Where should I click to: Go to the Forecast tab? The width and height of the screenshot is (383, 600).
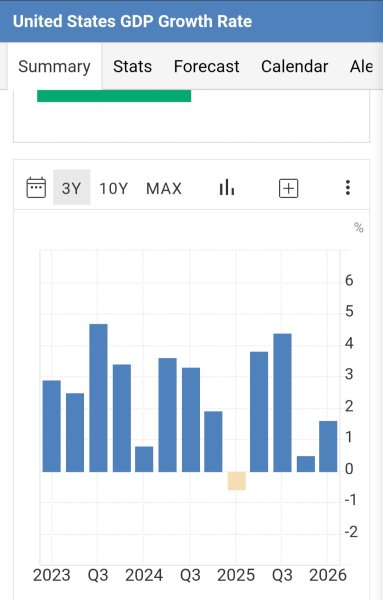click(207, 66)
